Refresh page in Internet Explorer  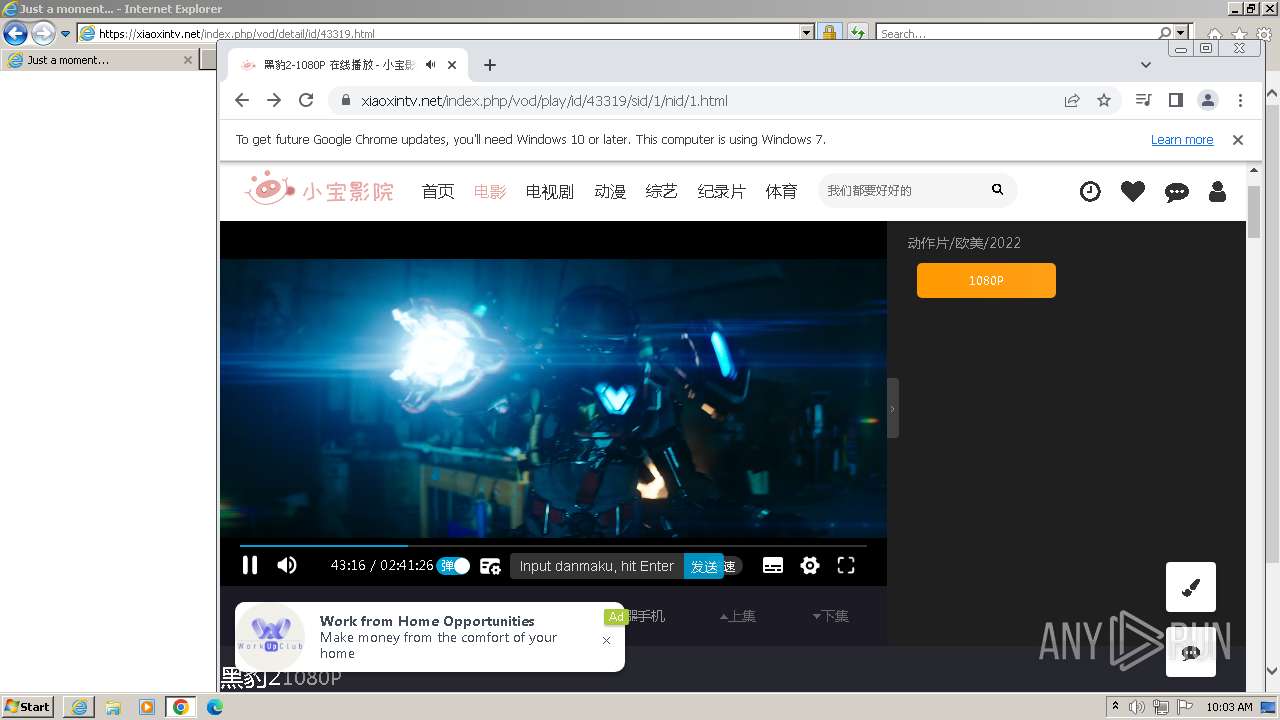click(x=857, y=33)
